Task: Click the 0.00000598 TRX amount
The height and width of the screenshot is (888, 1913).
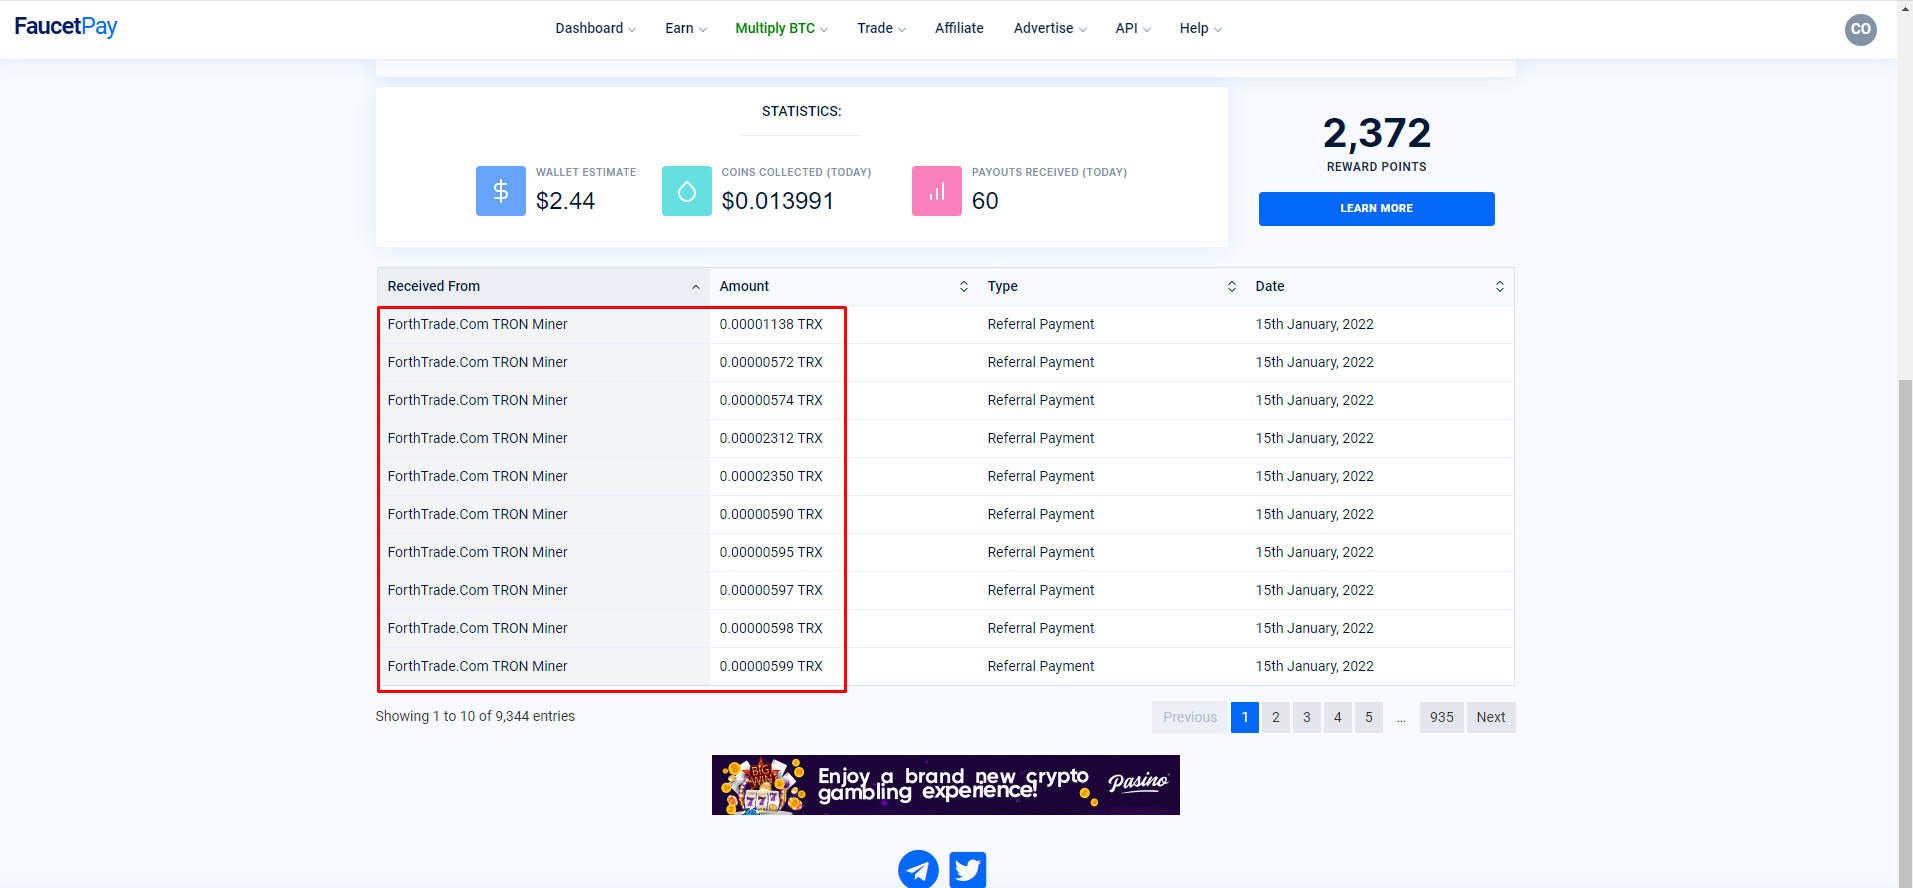Action: (771, 628)
